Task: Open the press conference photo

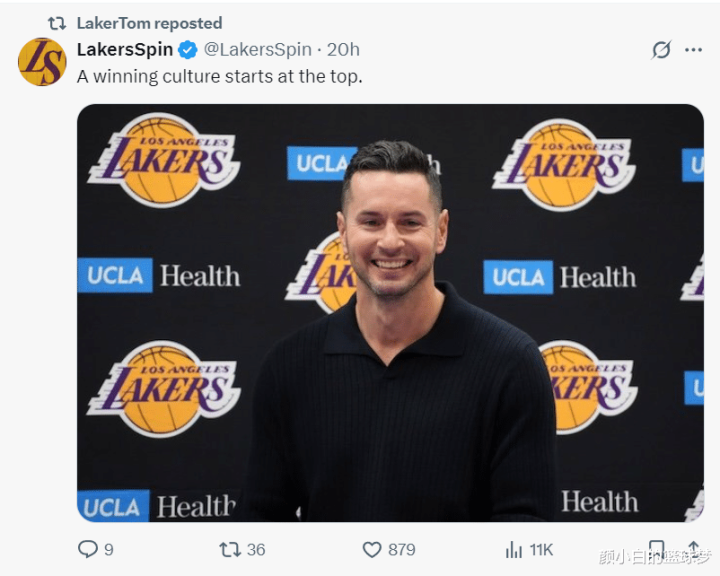Action: 390,312
